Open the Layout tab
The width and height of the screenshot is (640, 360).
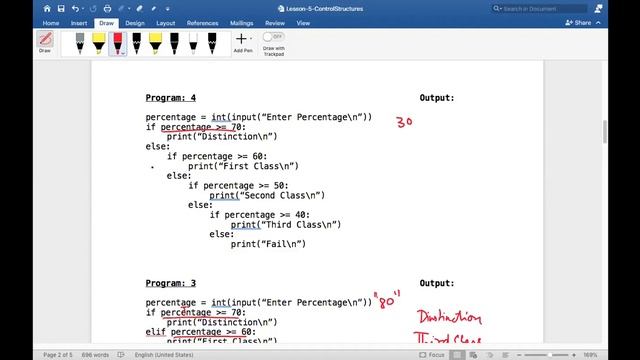[166, 23]
